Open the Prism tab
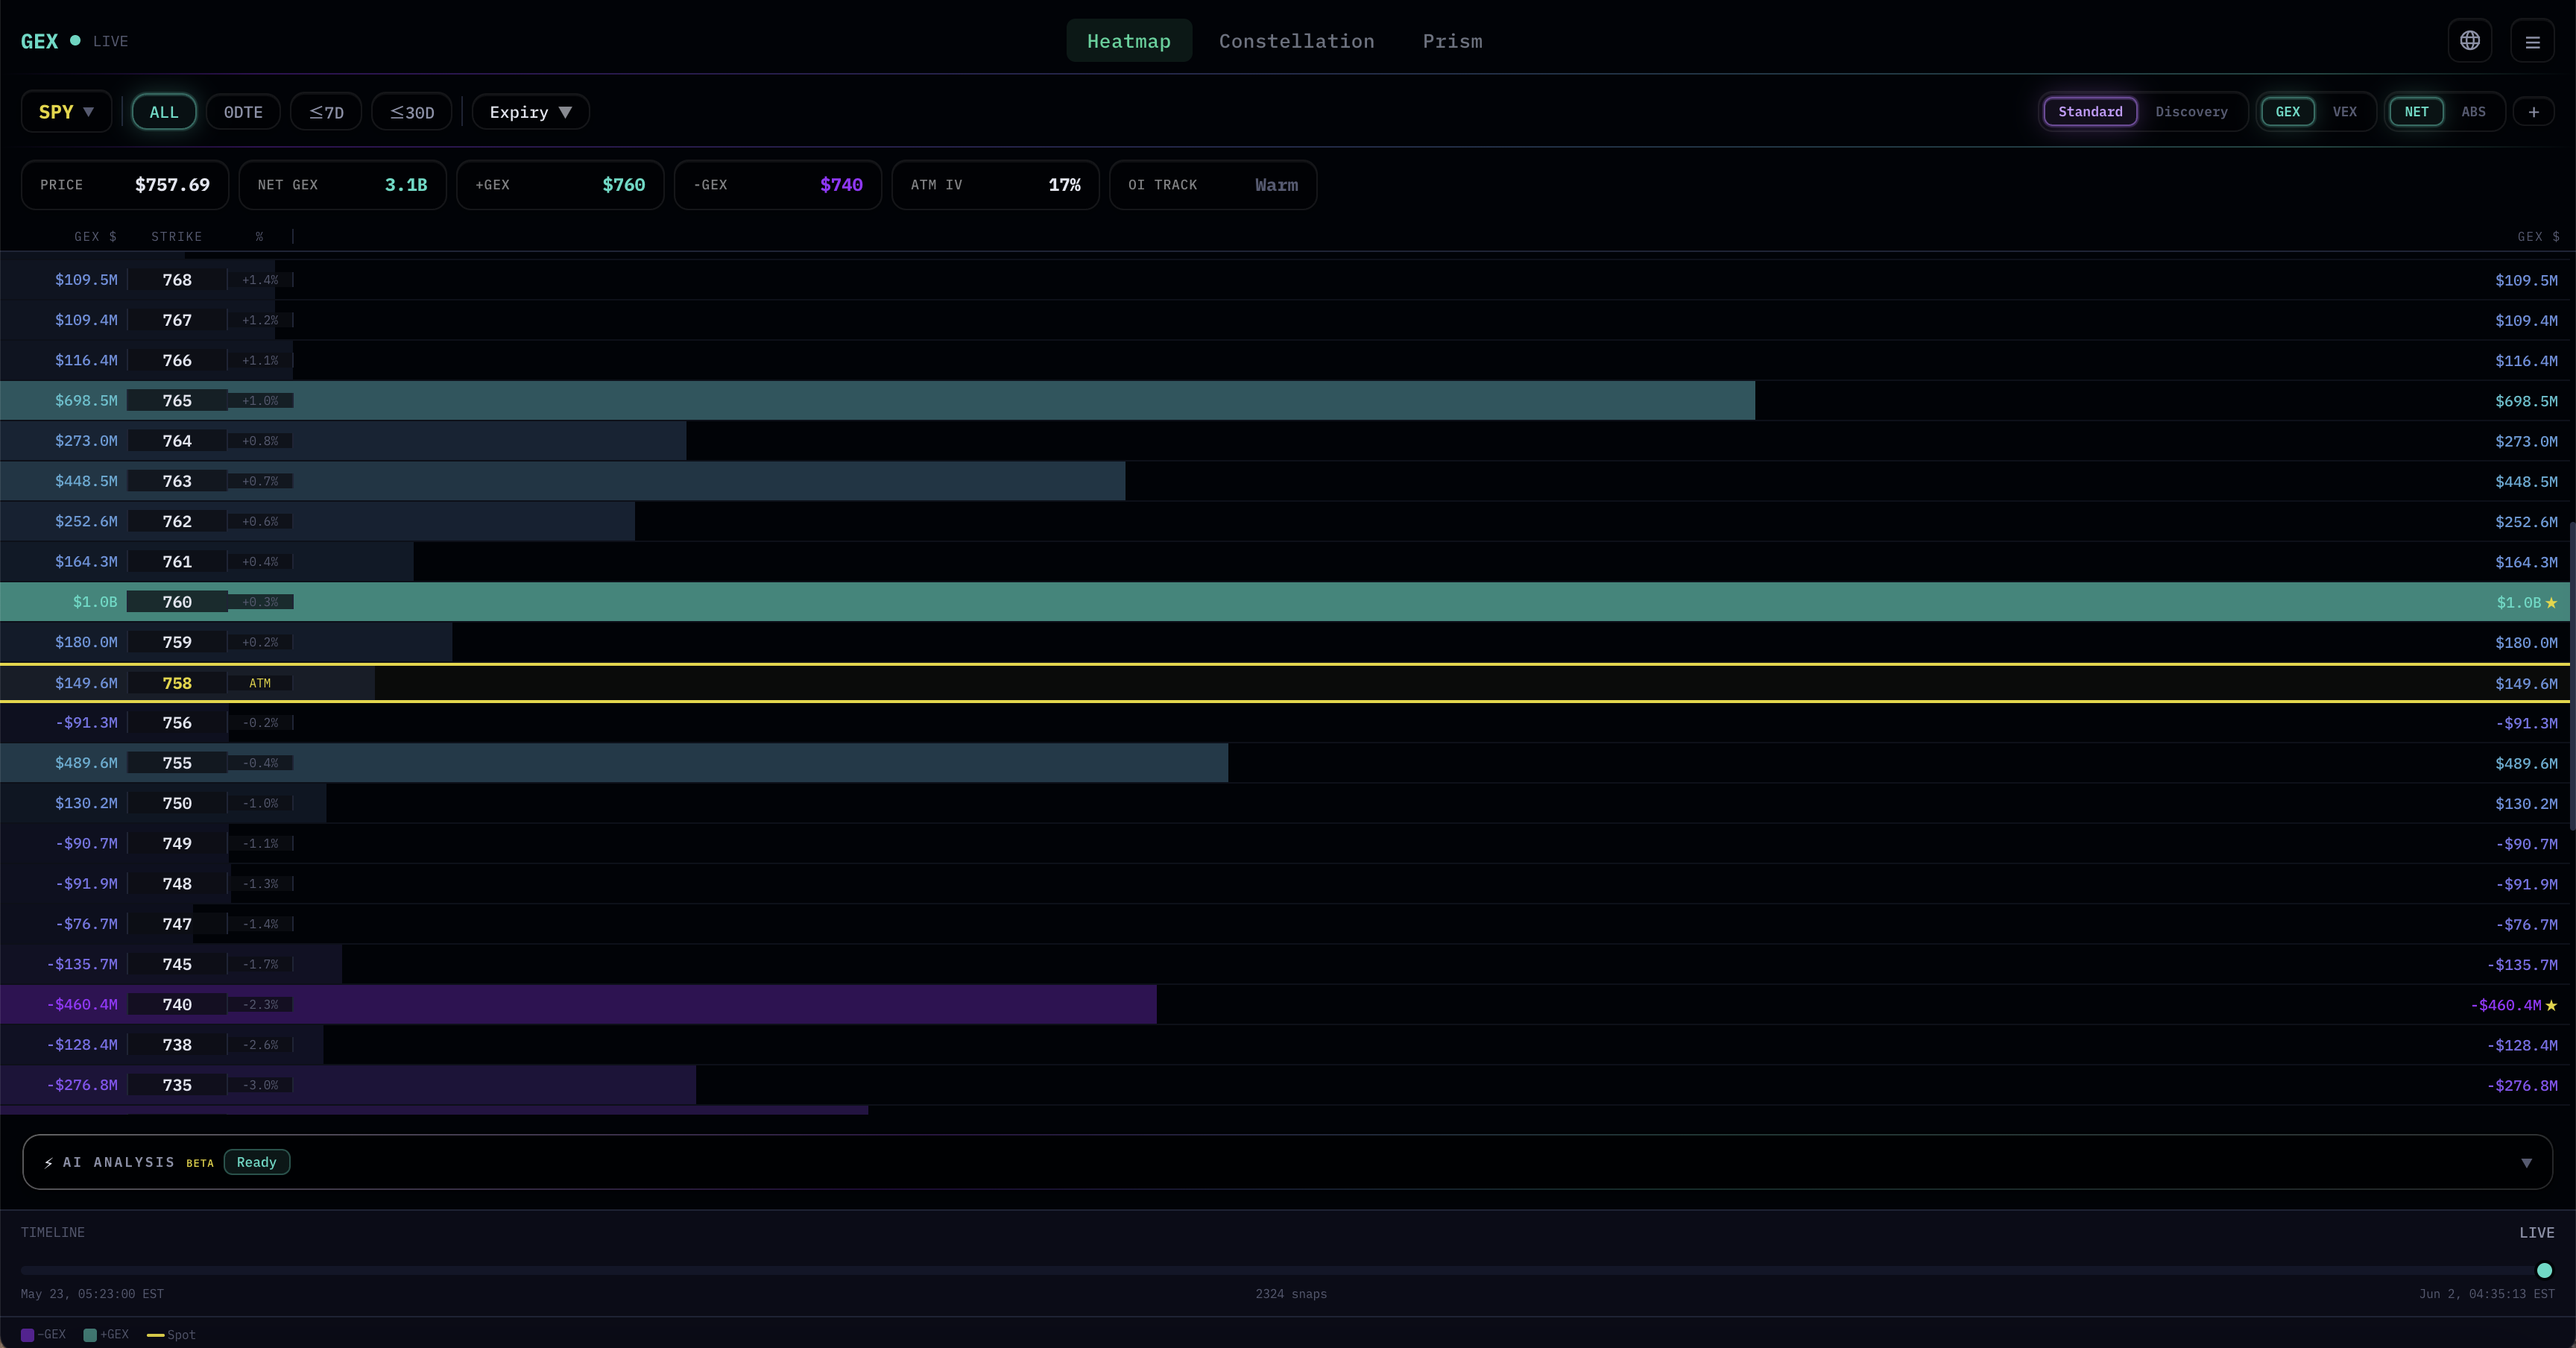 (1452, 41)
